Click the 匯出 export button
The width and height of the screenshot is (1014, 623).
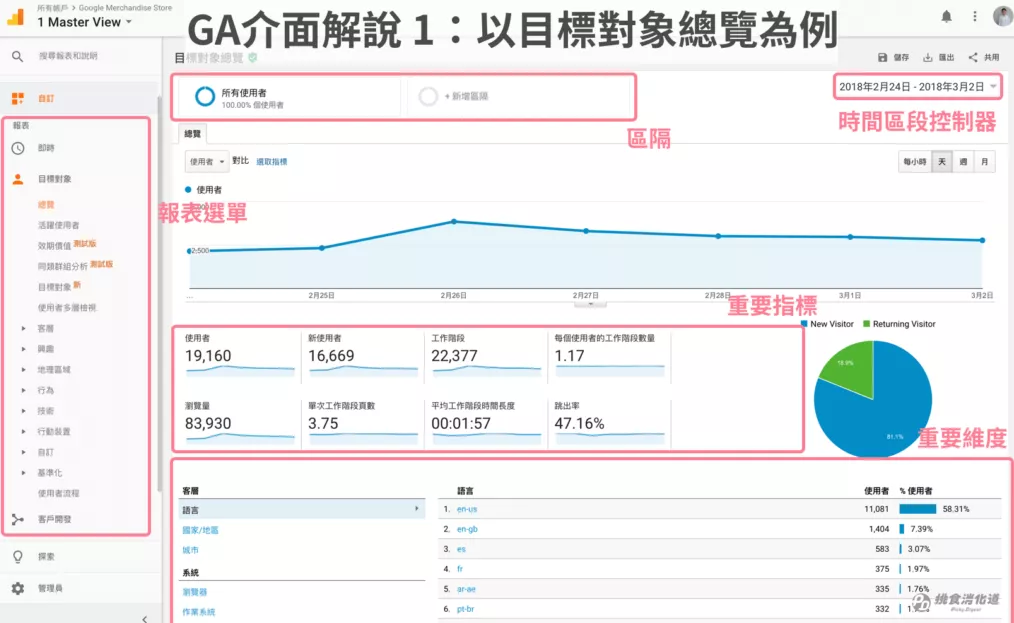coord(938,58)
